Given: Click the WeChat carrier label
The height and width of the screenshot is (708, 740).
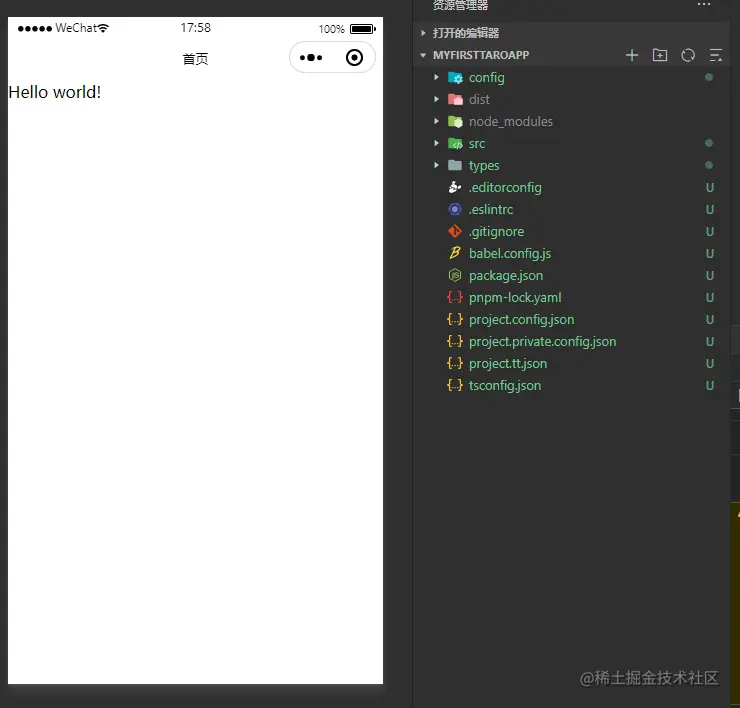Looking at the screenshot, I should pyautogui.click(x=76, y=28).
